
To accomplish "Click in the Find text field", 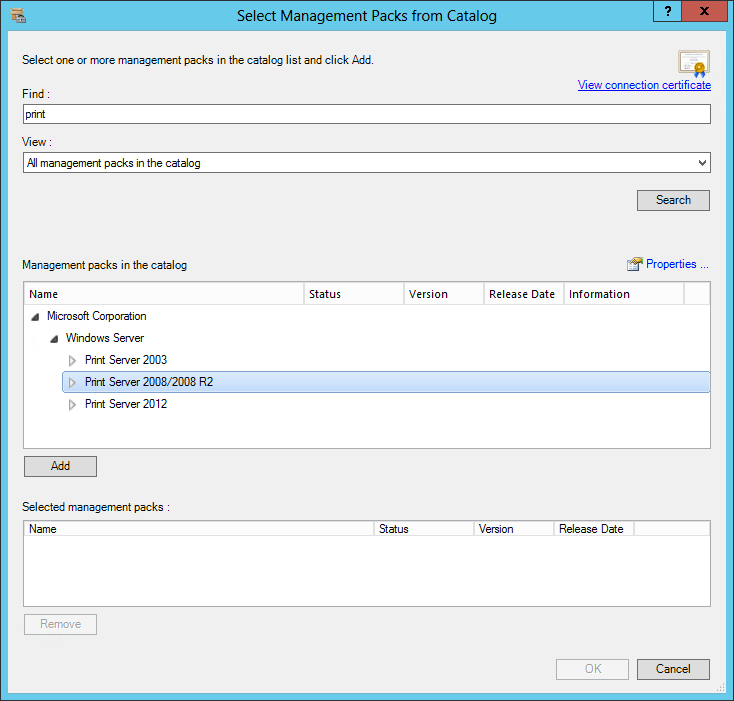I will 367,114.
